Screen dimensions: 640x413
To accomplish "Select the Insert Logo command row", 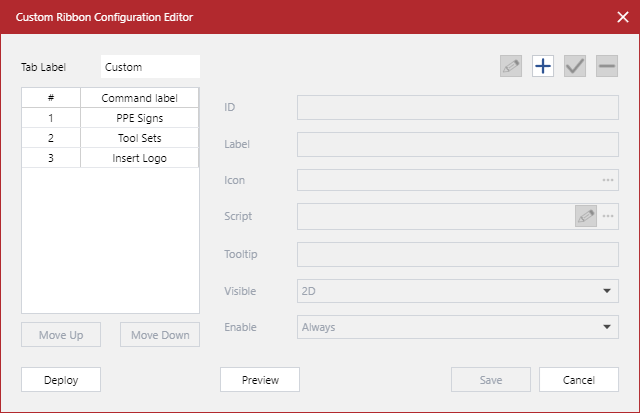I will (139, 158).
